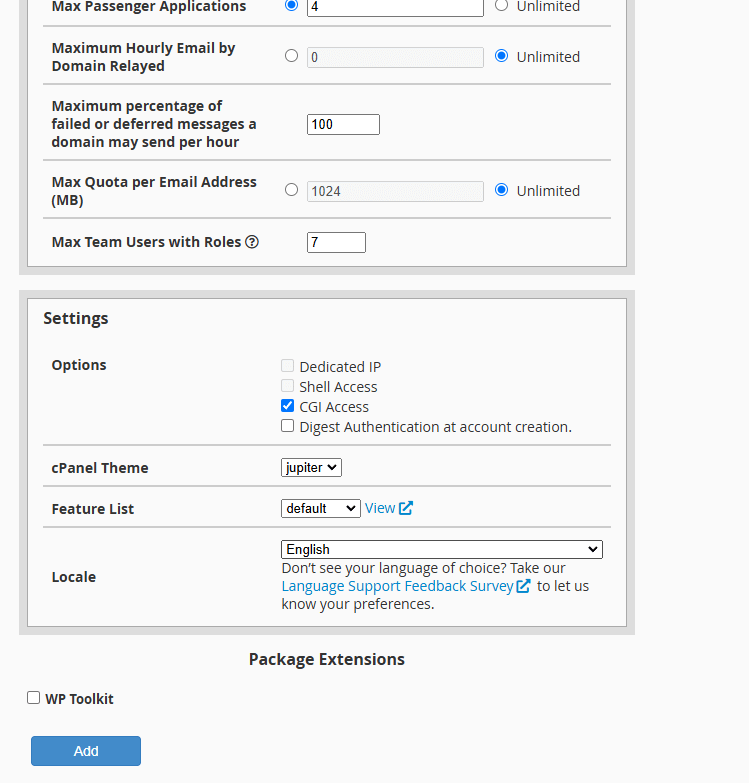The image size is (749, 783).
Task: Click the Max Team Users with Roles field
Action: coord(337,242)
